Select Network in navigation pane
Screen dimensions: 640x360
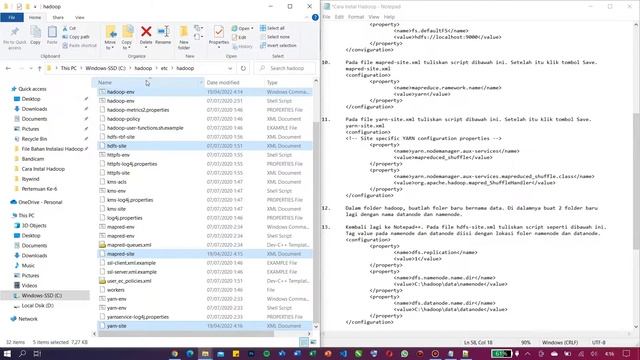(28, 319)
